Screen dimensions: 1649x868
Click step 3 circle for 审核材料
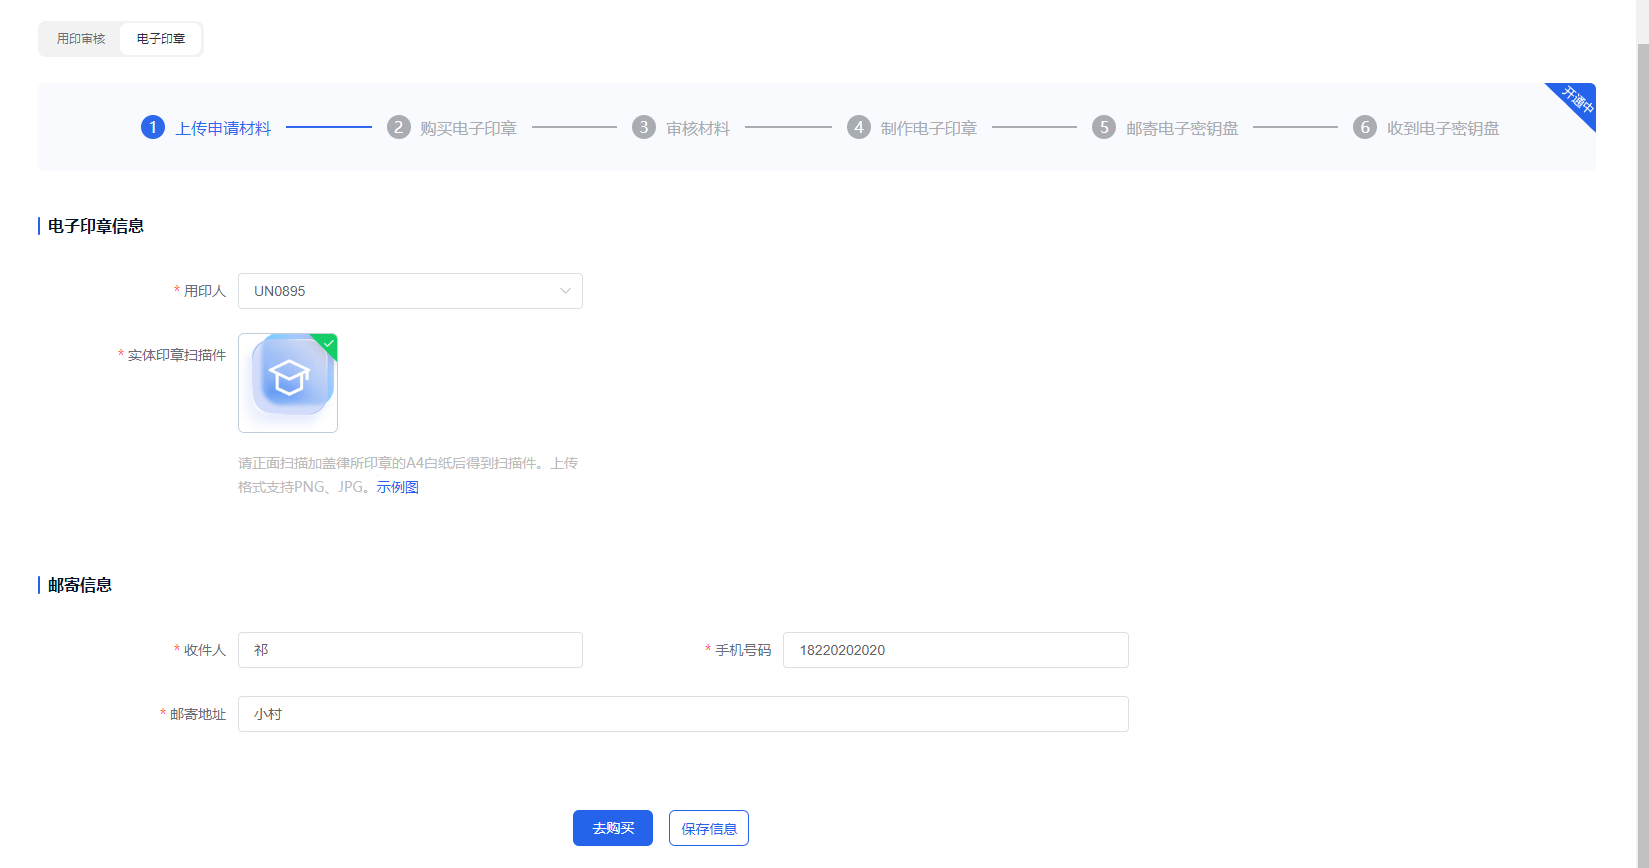644,127
